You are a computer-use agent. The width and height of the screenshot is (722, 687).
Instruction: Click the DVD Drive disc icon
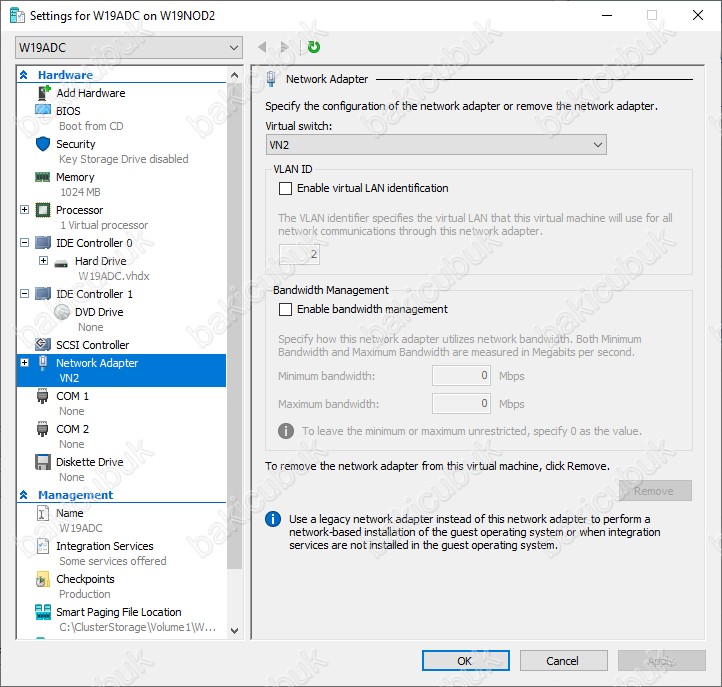point(62,312)
